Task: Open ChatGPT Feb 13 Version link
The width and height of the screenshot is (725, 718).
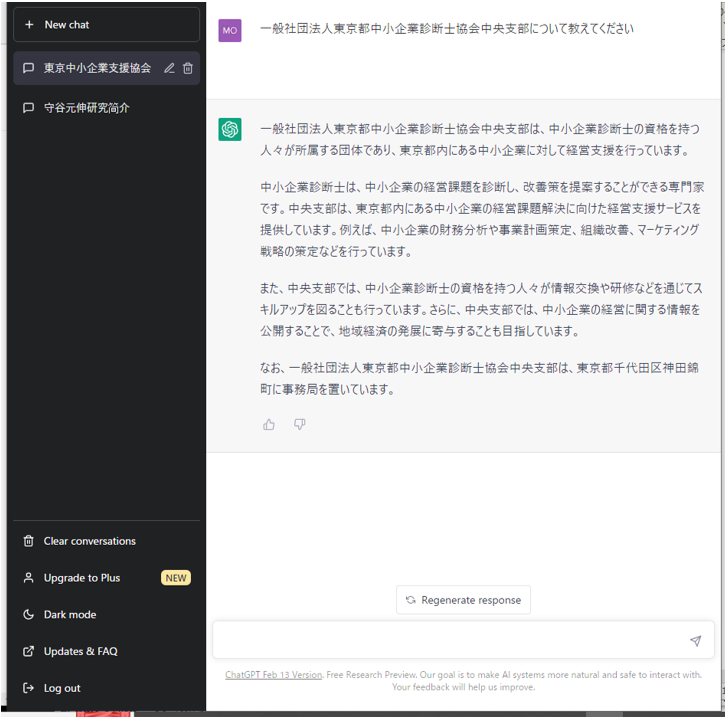Action: pos(273,675)
